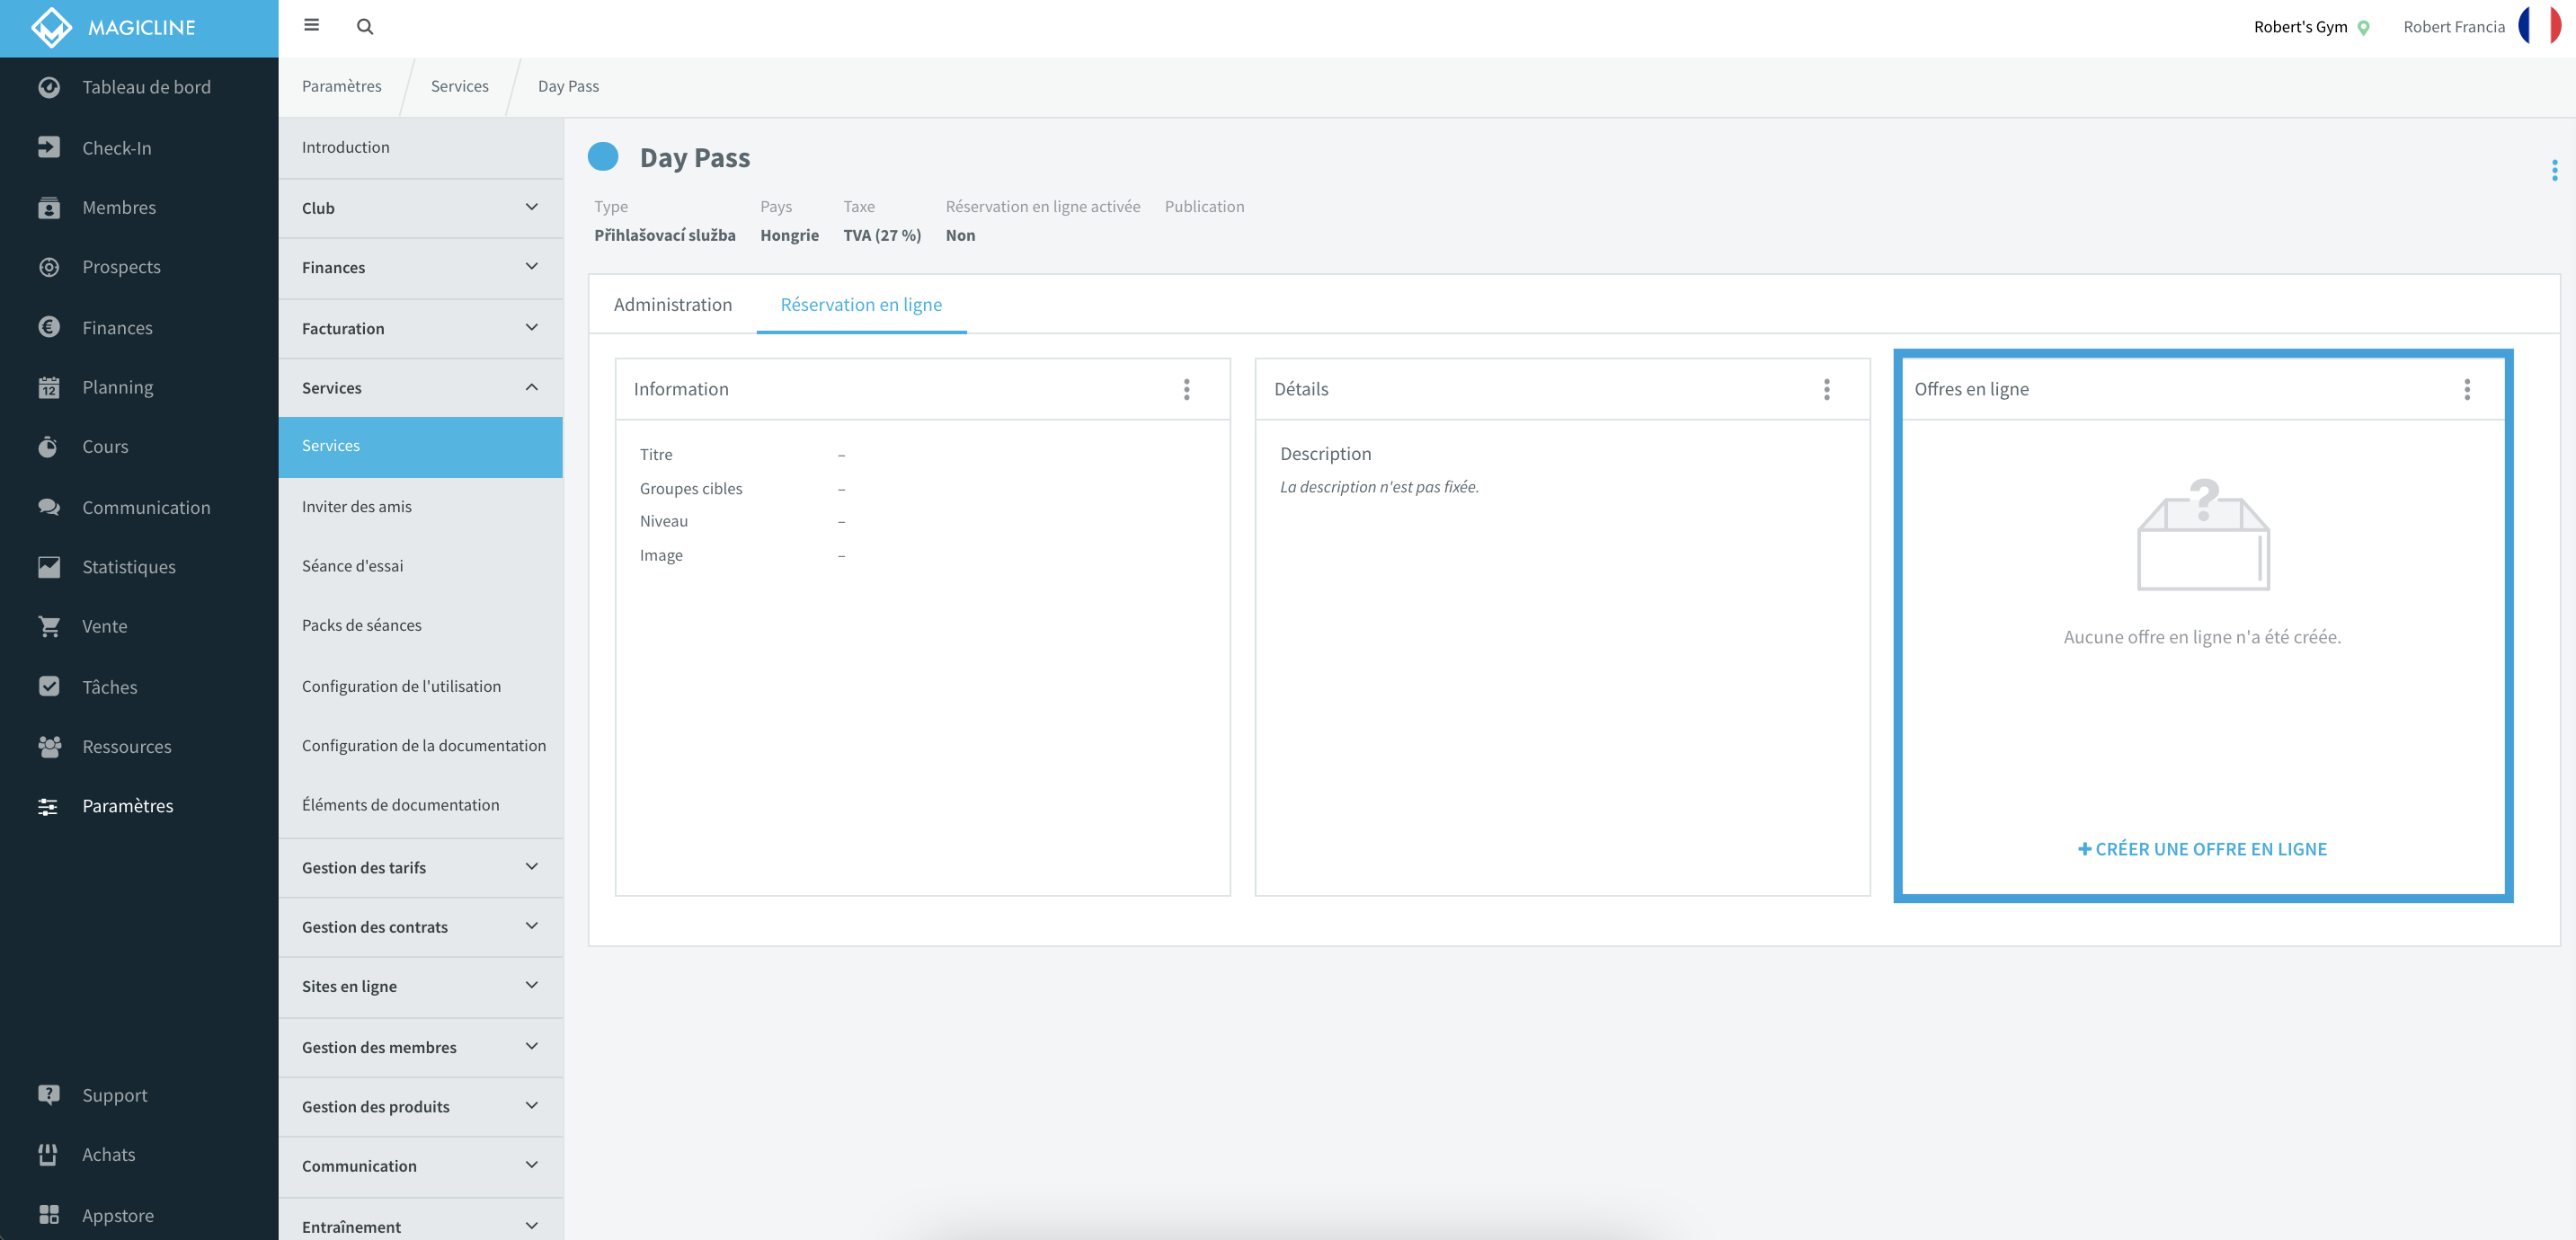Open Offres en ligne three-dot menu
This screenshot has height=1240, width=2576.
click(2466, 389)
